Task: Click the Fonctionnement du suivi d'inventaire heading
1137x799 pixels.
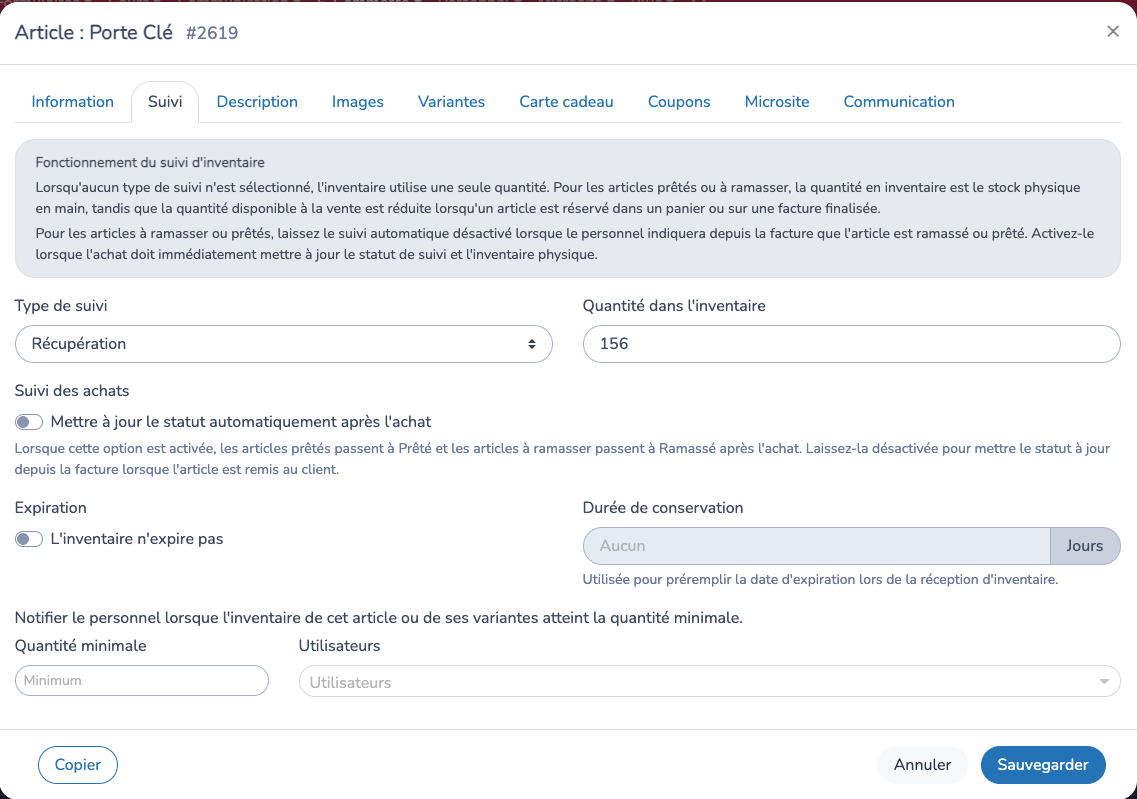Action: (150, 162)
